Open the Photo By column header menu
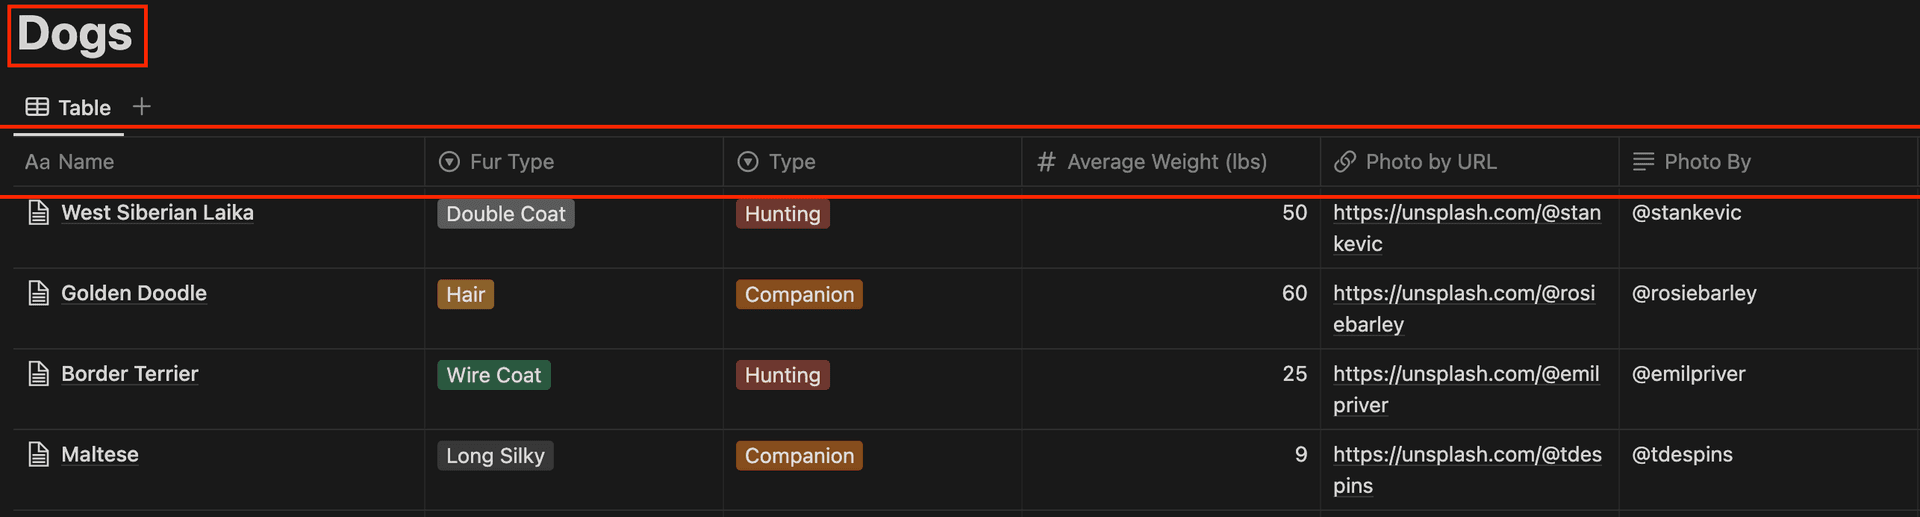 click(1706, 162)
